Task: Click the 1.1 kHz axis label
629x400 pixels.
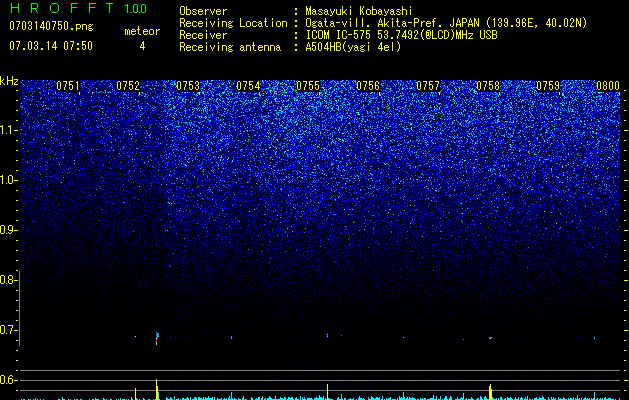Action: [7, 130]
